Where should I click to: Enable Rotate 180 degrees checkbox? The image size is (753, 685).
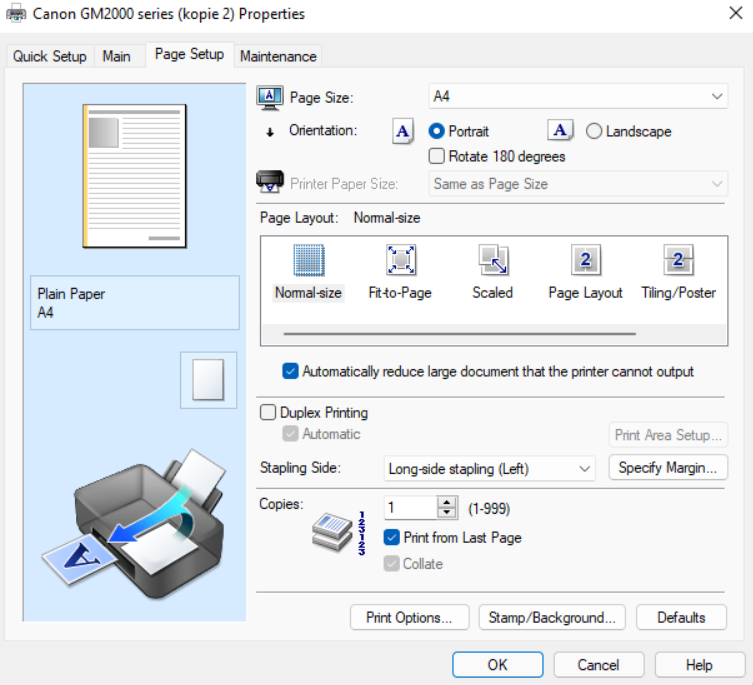tap(437, 156)
